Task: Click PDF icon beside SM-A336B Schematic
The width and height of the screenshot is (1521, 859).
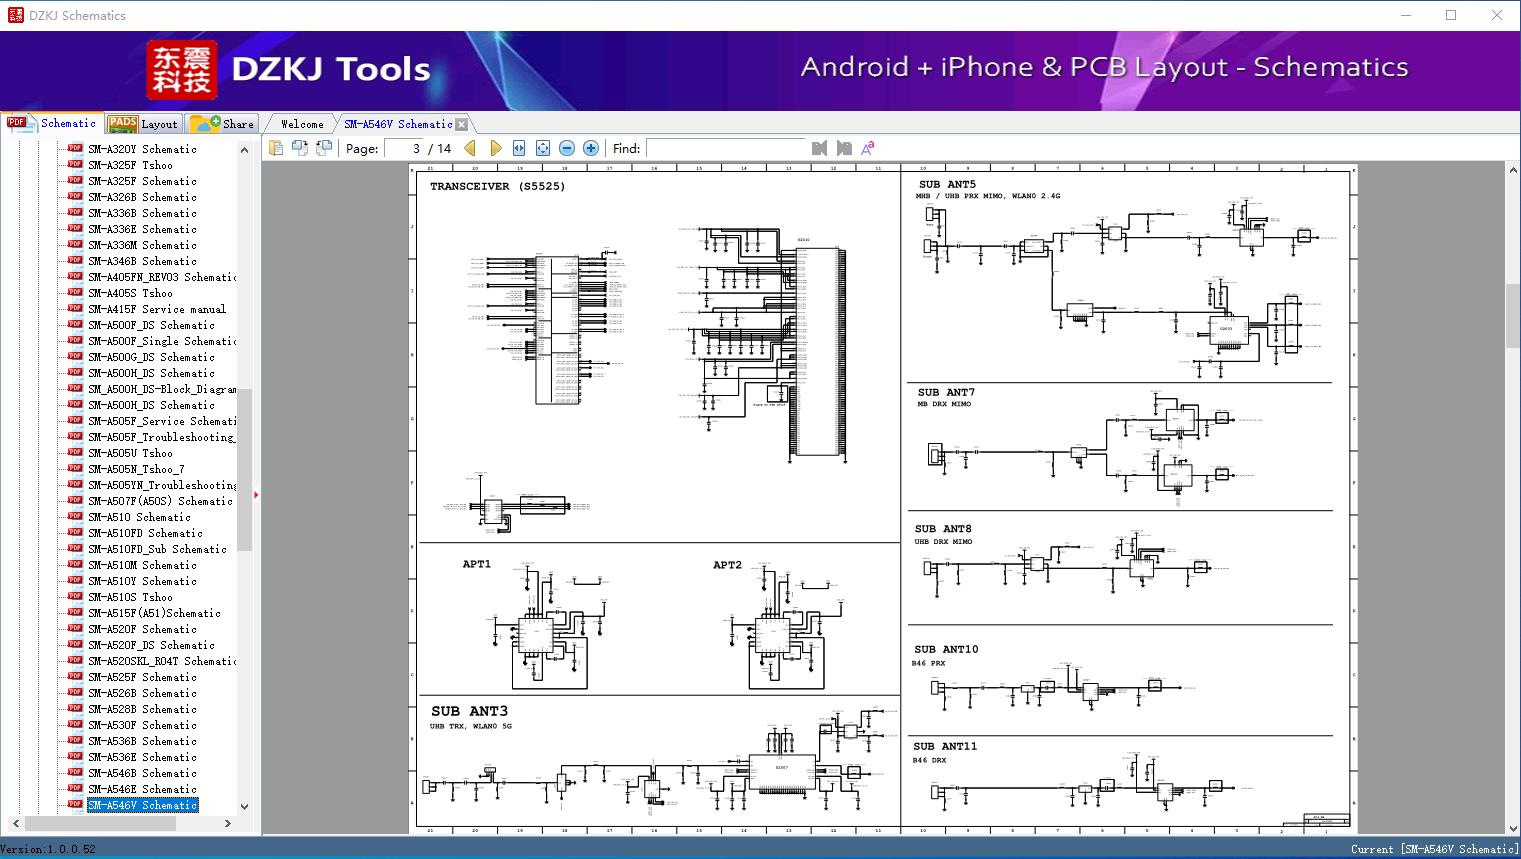Action: pyautogui.click(x=75, y=212)
